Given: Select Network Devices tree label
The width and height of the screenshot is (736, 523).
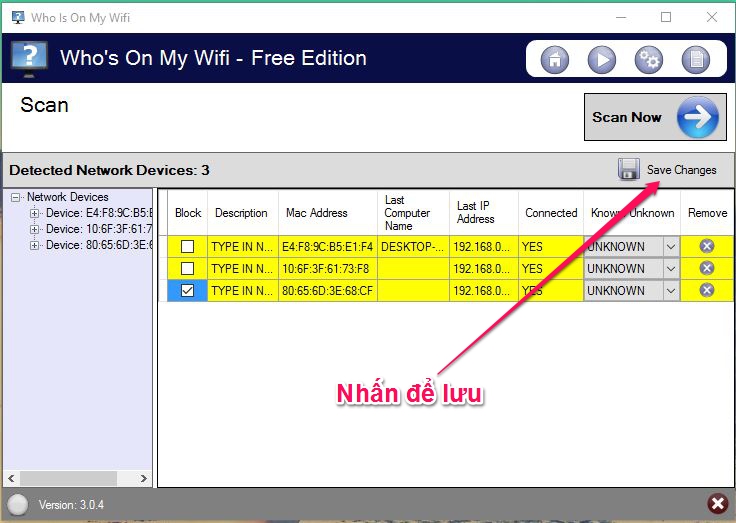Looking at the screenshot, I should [x=68, y=197].
